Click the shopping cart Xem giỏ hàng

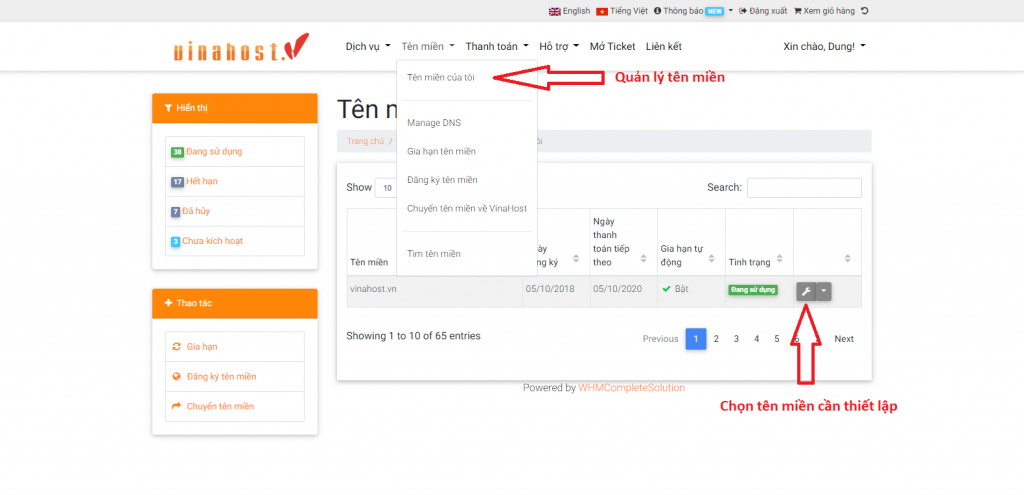click(823, 11)
